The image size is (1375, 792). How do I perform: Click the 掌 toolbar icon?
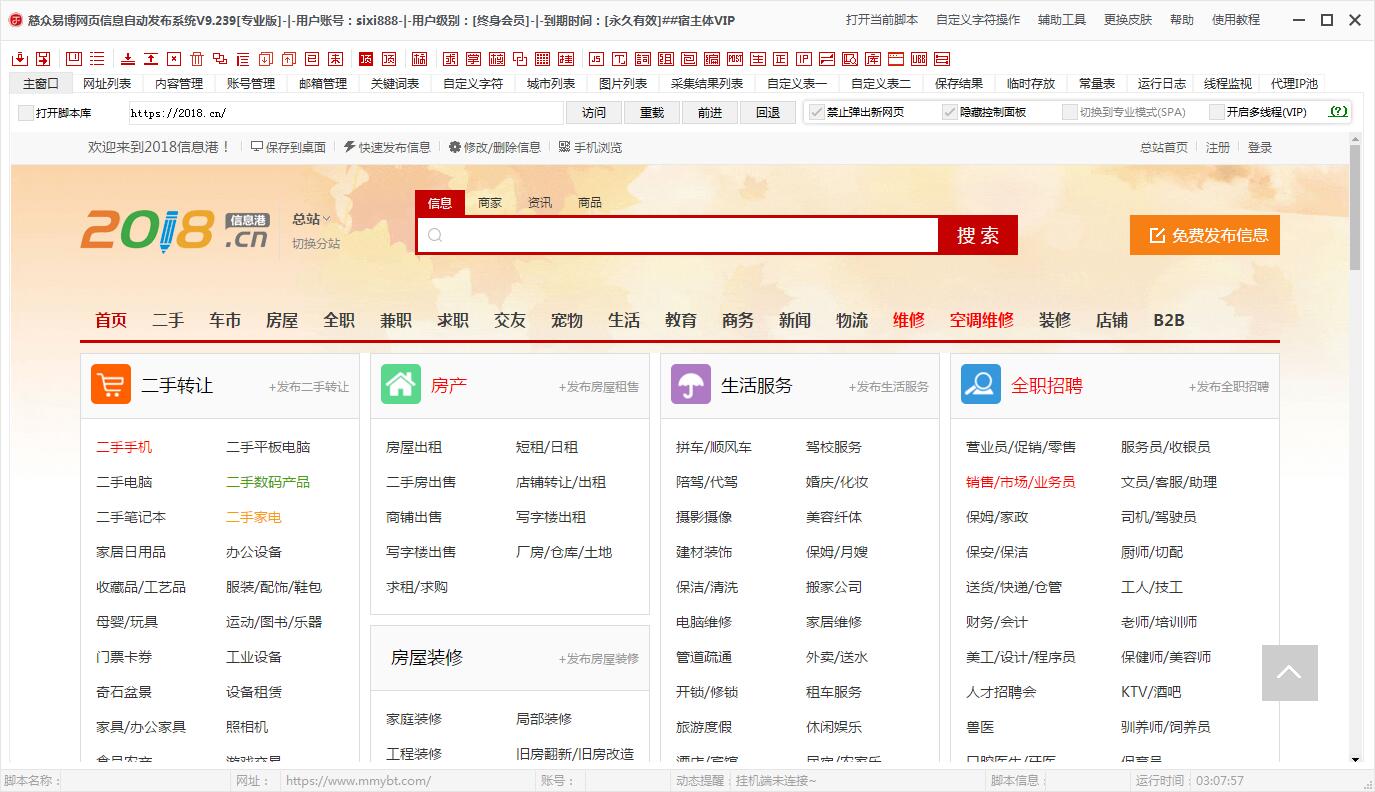pos(473,59)
